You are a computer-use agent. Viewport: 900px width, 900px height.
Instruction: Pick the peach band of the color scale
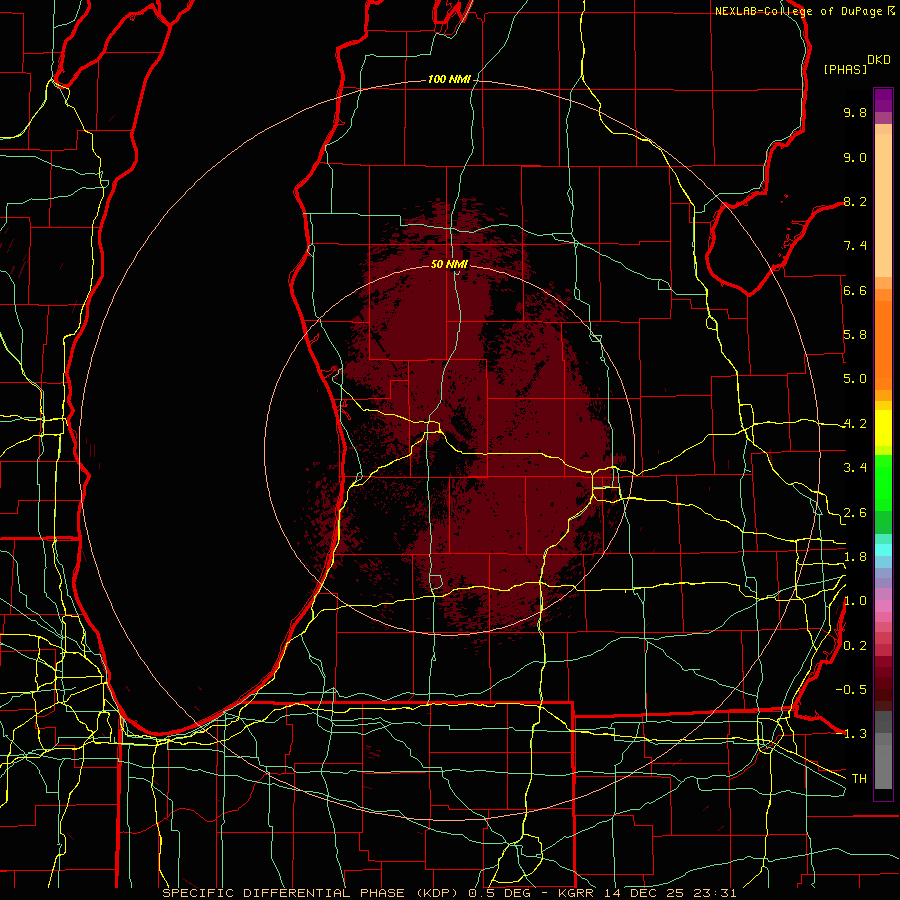tap(883, 207)
